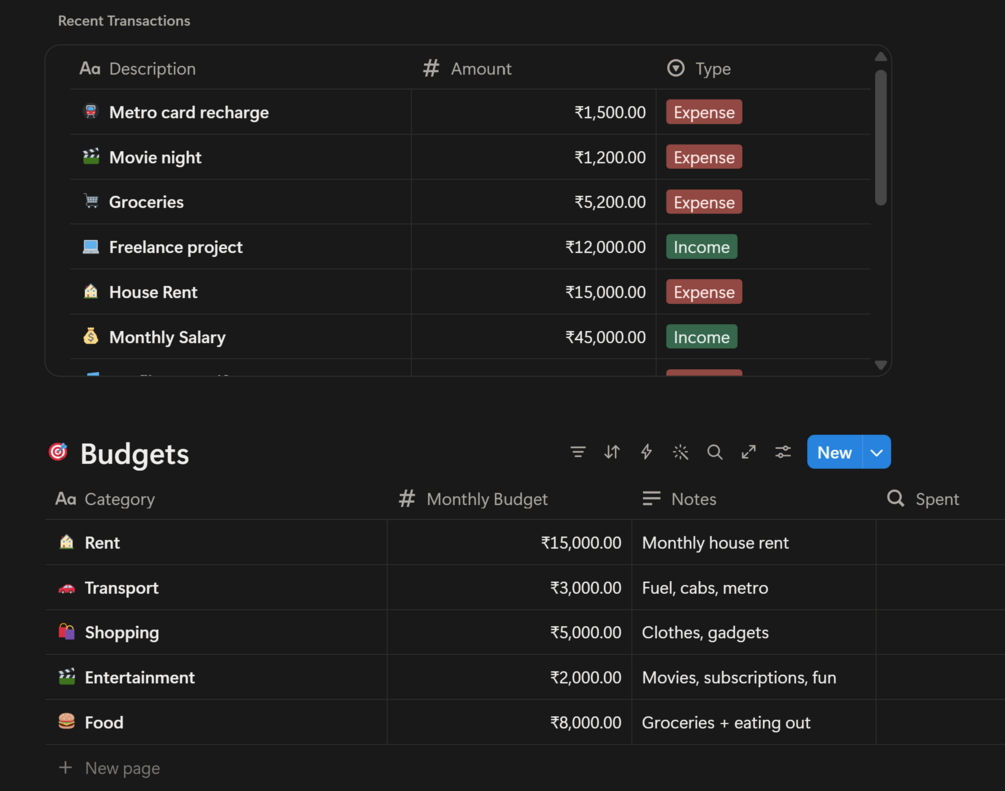Open the view settings sliders icon
This screenshot has height=791, width=1005.
(x=783, y=452)
